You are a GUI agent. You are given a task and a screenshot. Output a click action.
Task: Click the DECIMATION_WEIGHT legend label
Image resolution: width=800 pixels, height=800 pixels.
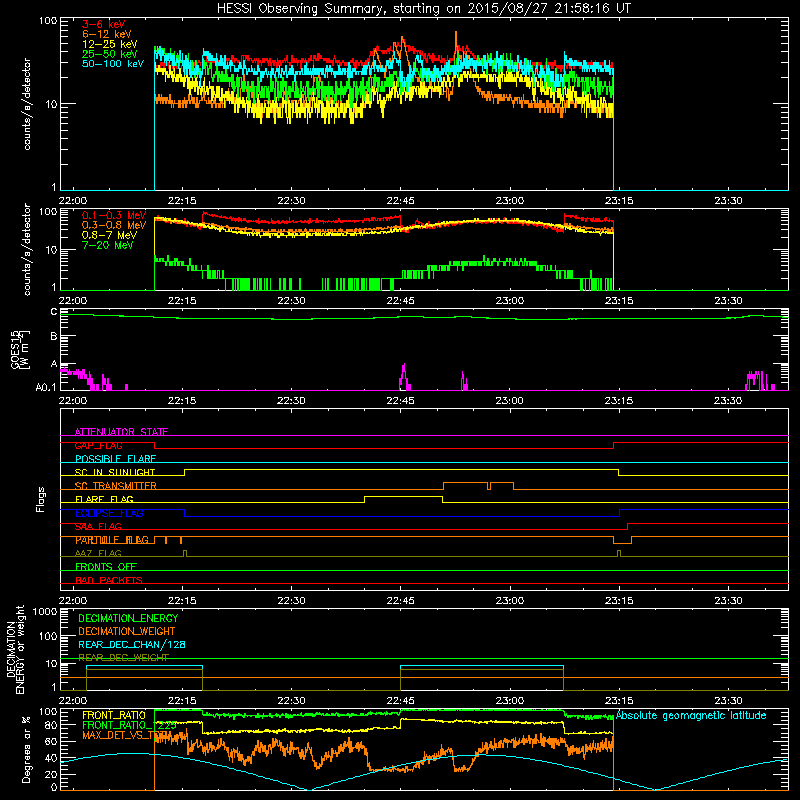click(127, 631)
